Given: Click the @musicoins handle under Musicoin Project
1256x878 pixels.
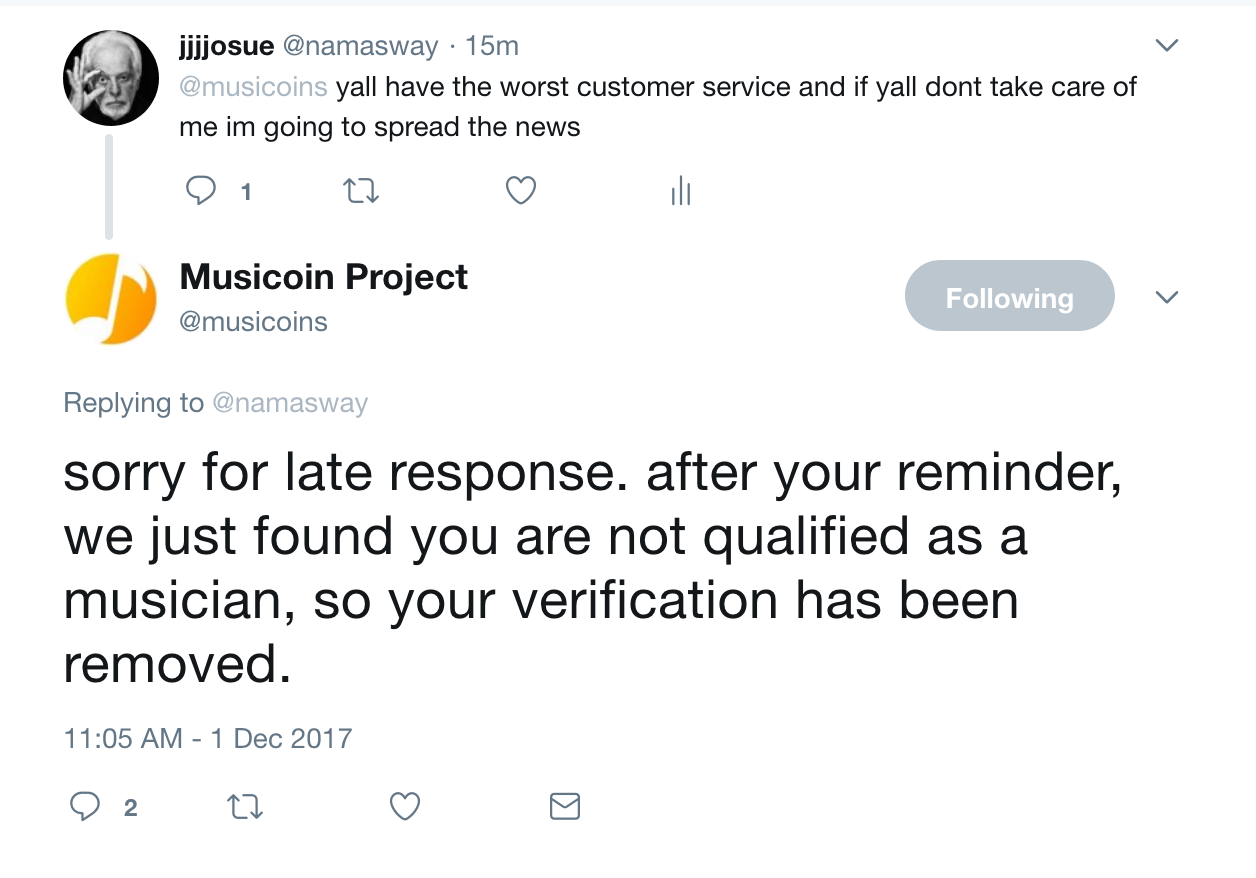Looking at the screenshot, I should 253,322.
